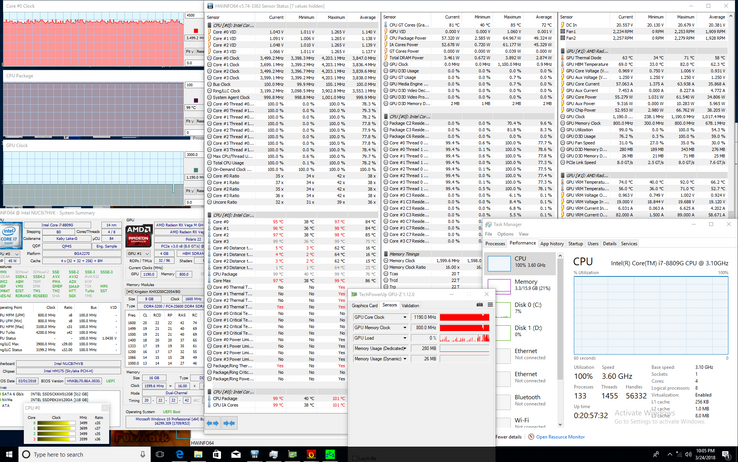Switch to Graphics Card tab in GPU-Z
738x462 pixels.
[x=365, y=305]
